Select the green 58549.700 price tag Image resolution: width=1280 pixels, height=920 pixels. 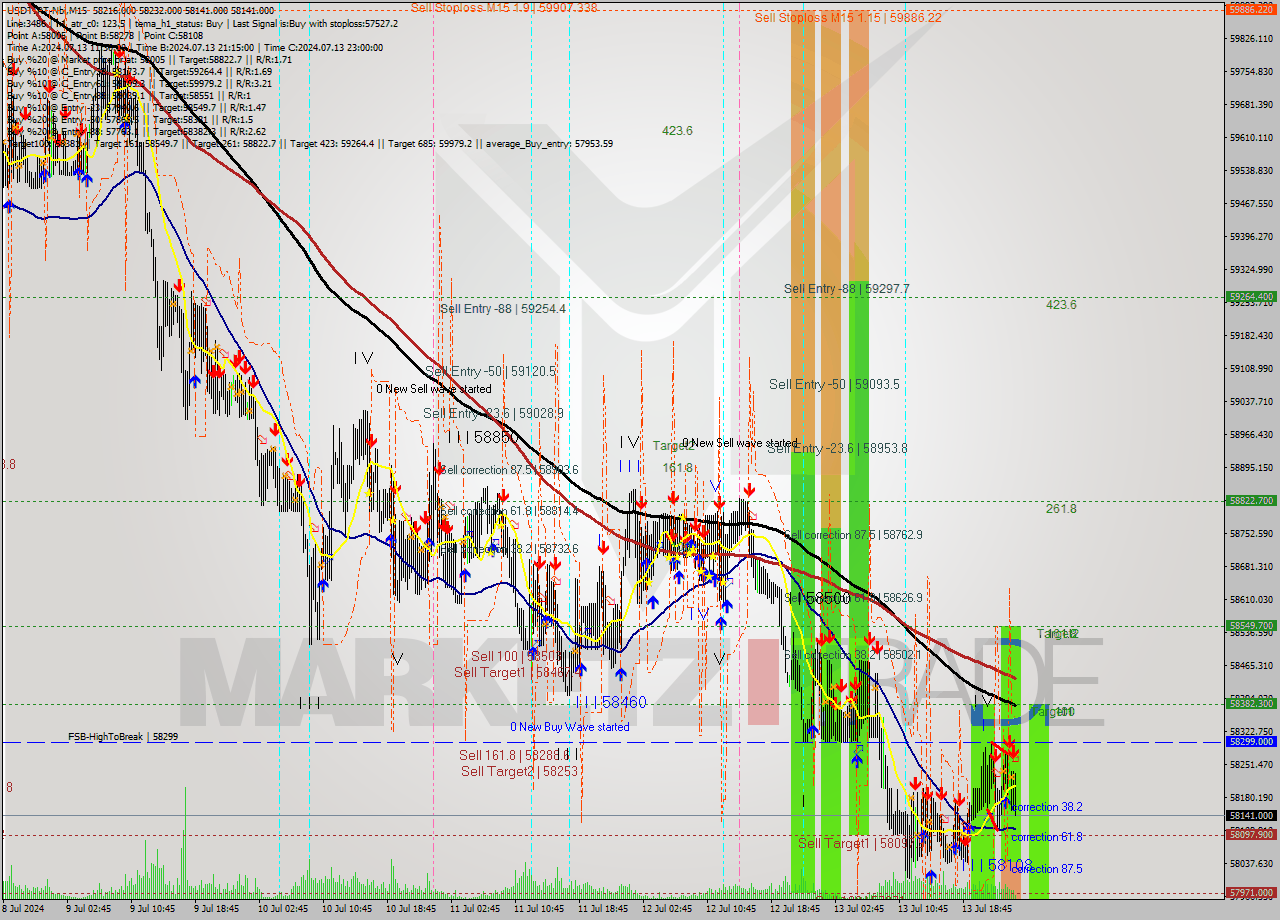pos(1251,625)
